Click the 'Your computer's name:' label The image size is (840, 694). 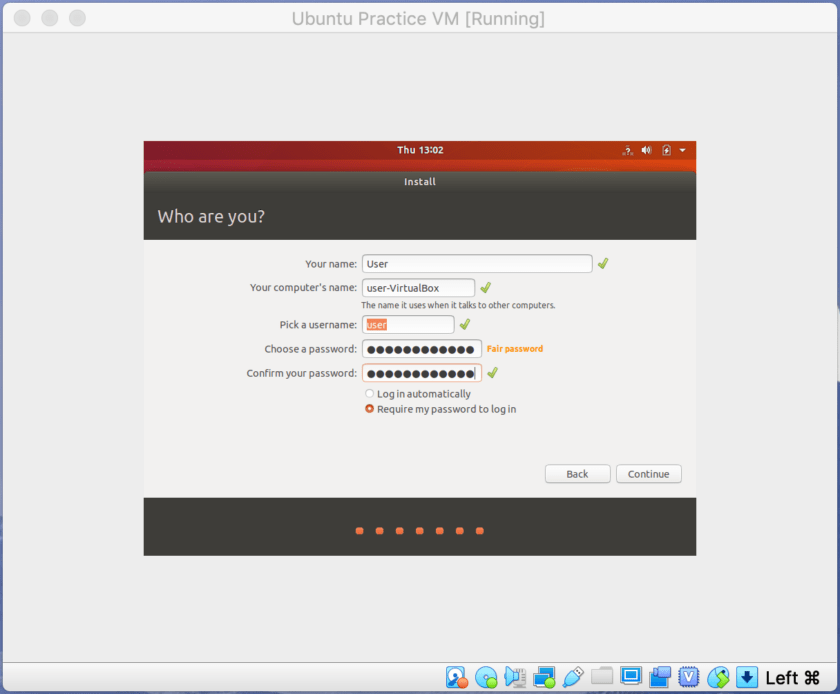303,288
